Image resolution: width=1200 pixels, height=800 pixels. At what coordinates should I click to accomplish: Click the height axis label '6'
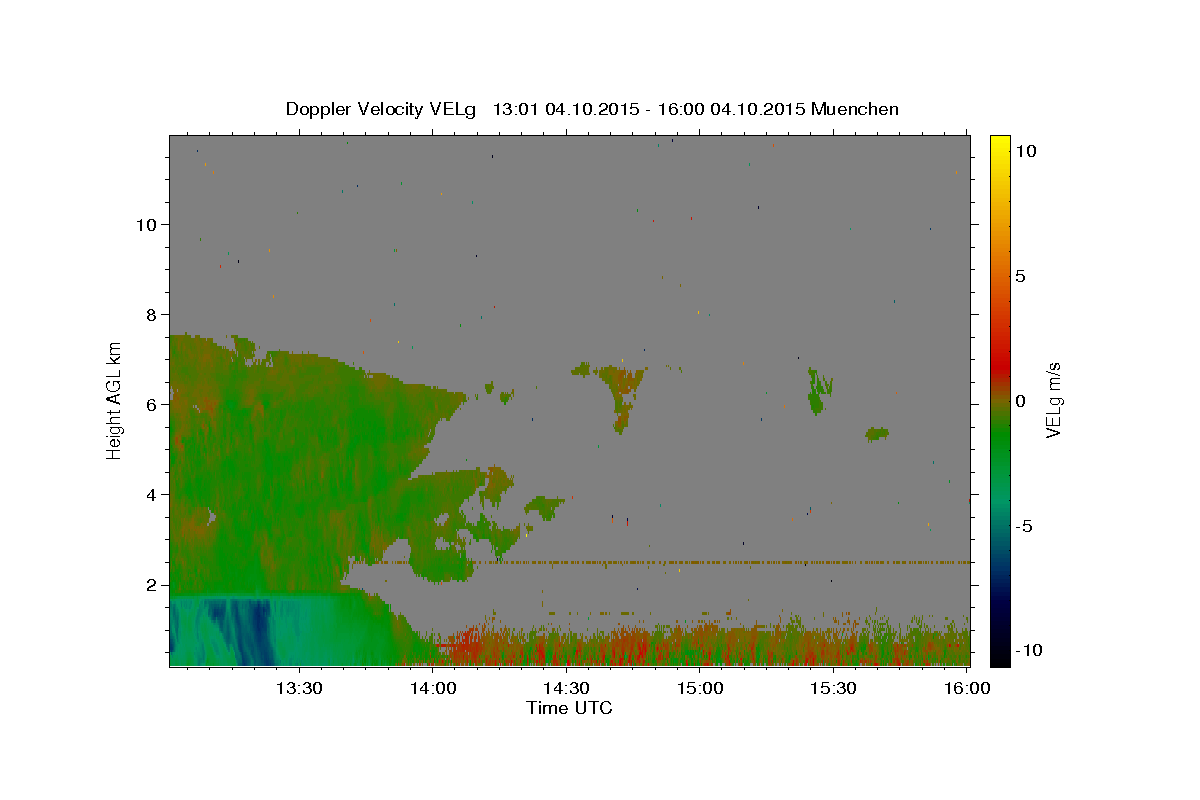[x=150, y=405]
